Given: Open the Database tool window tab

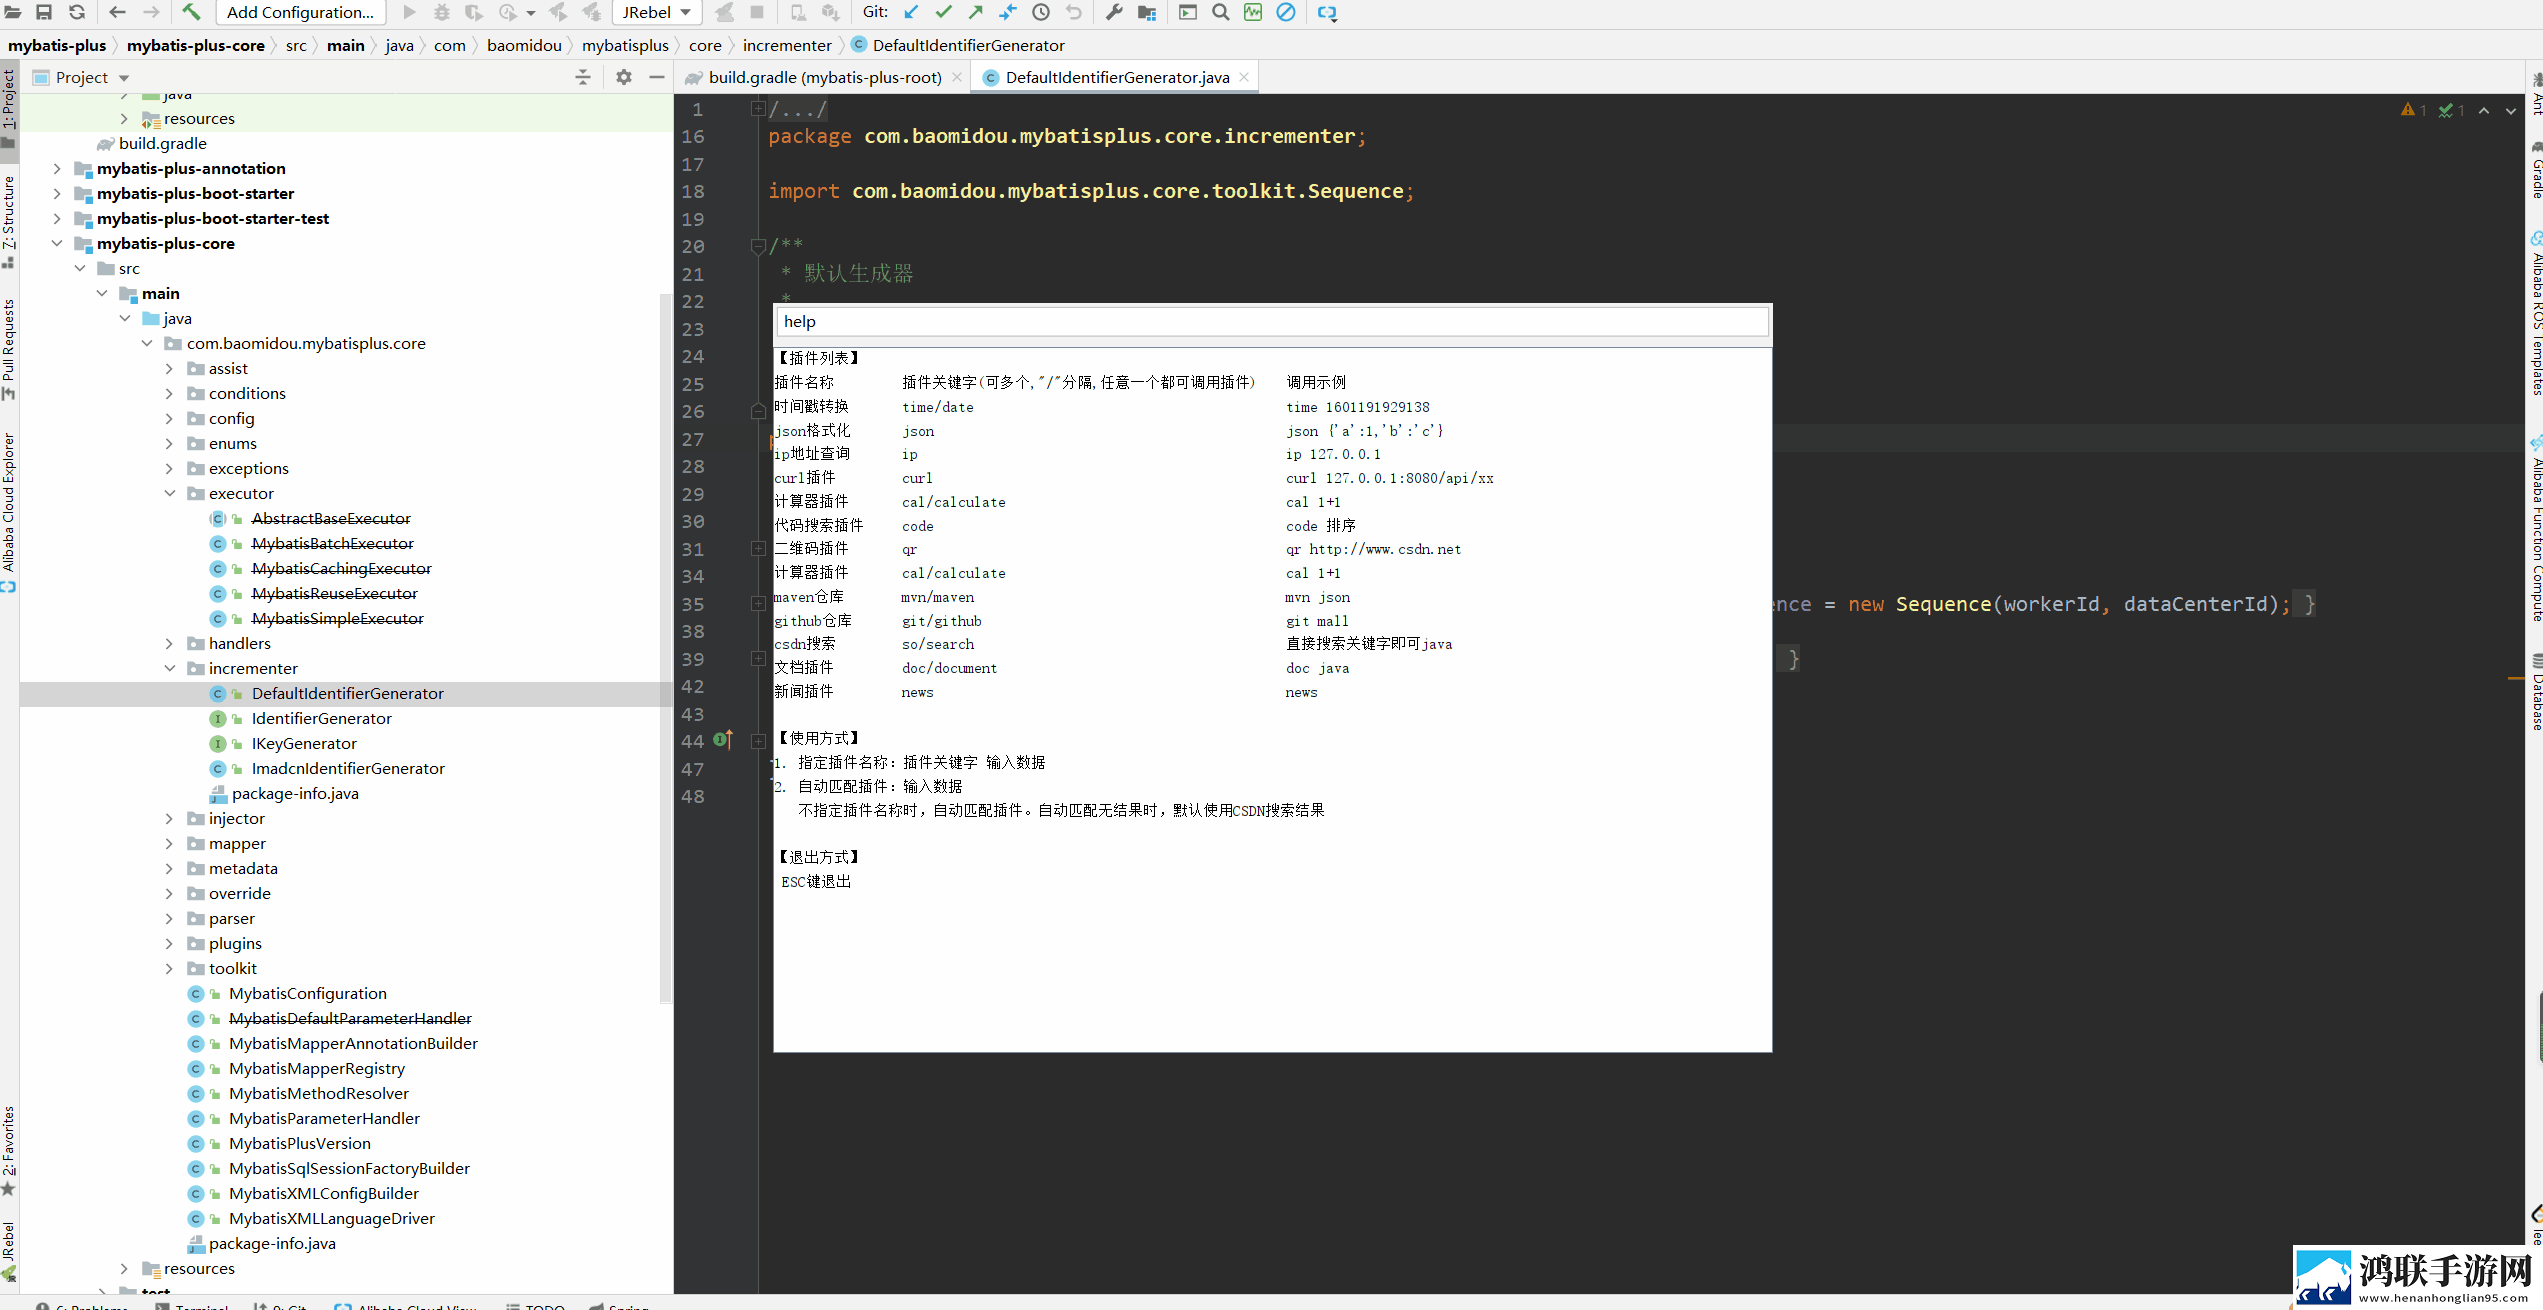Looking at the screenshot, I should [2535, 693].
